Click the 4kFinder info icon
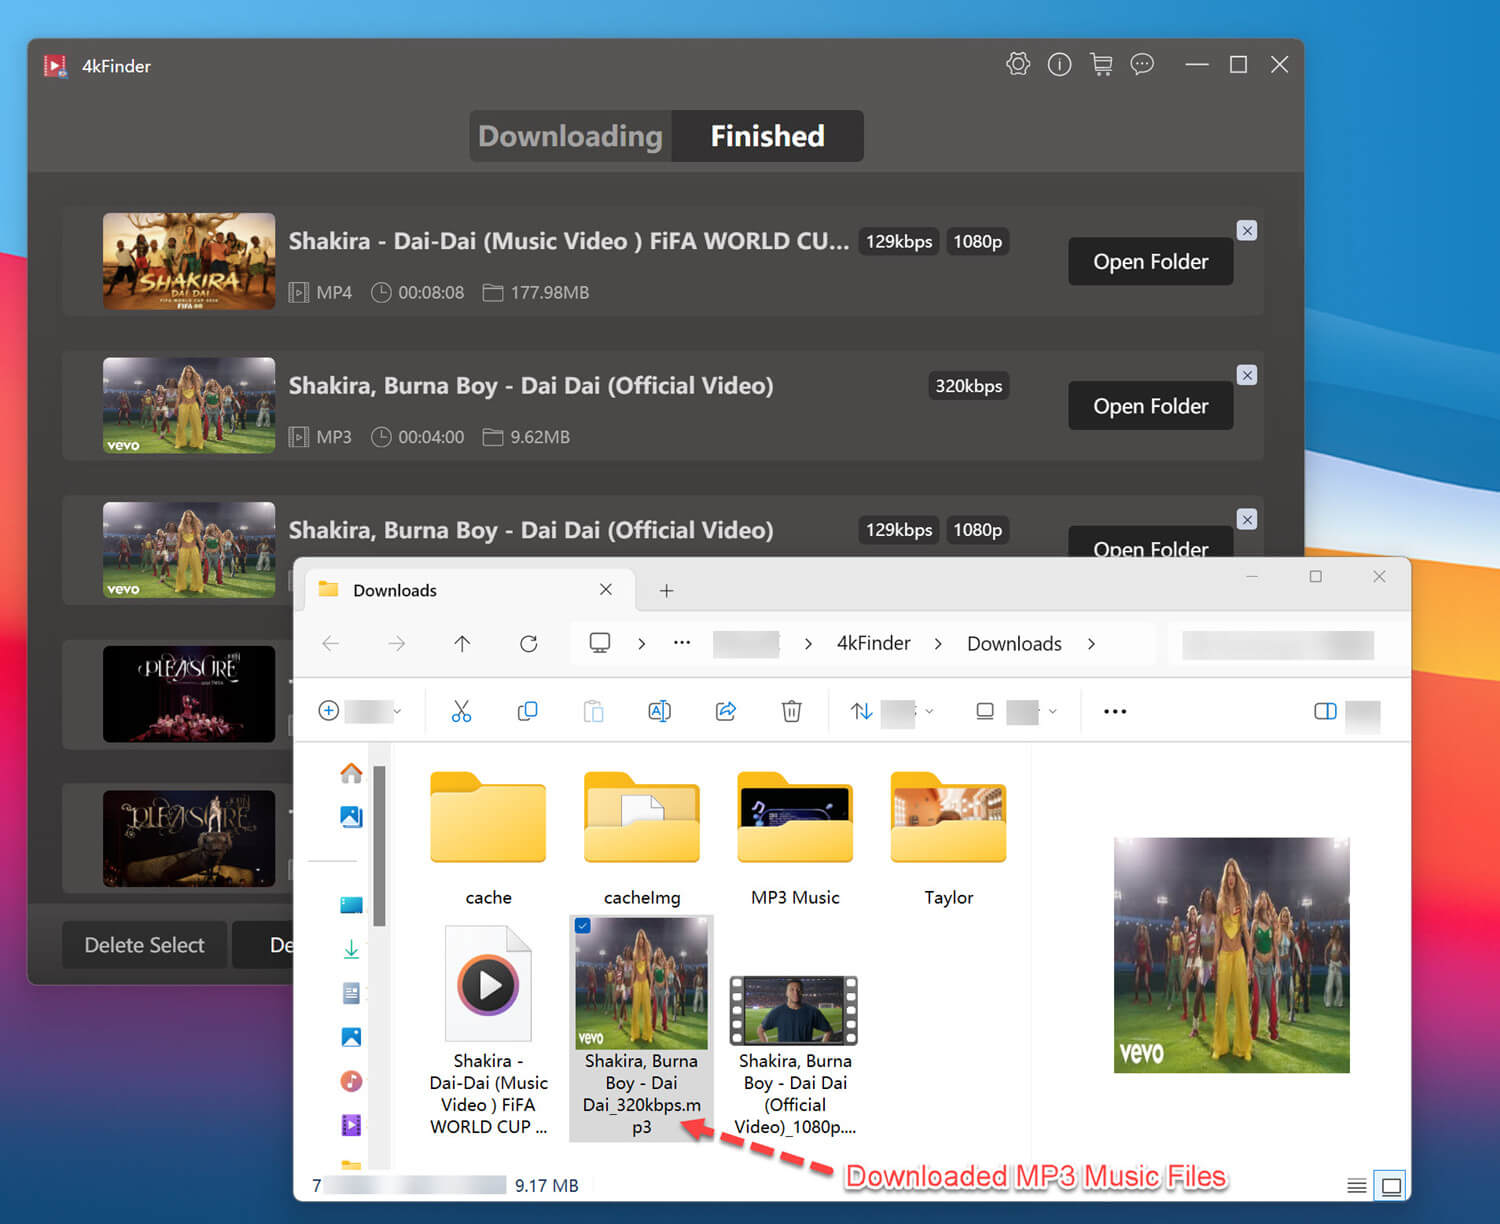This screenshot has width=1500, height=1224. [1059, 65]
